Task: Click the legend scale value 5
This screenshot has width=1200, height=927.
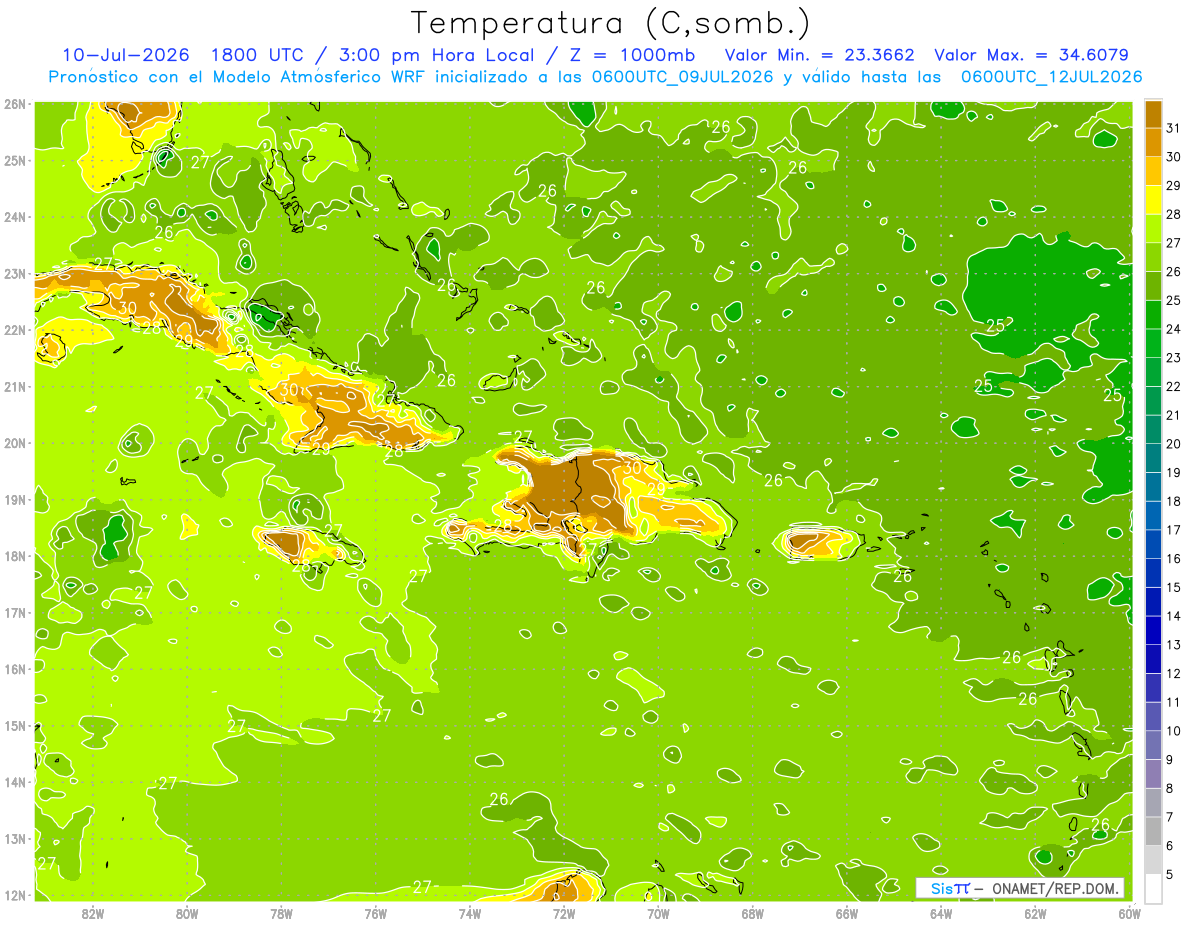Action: 1170,874
